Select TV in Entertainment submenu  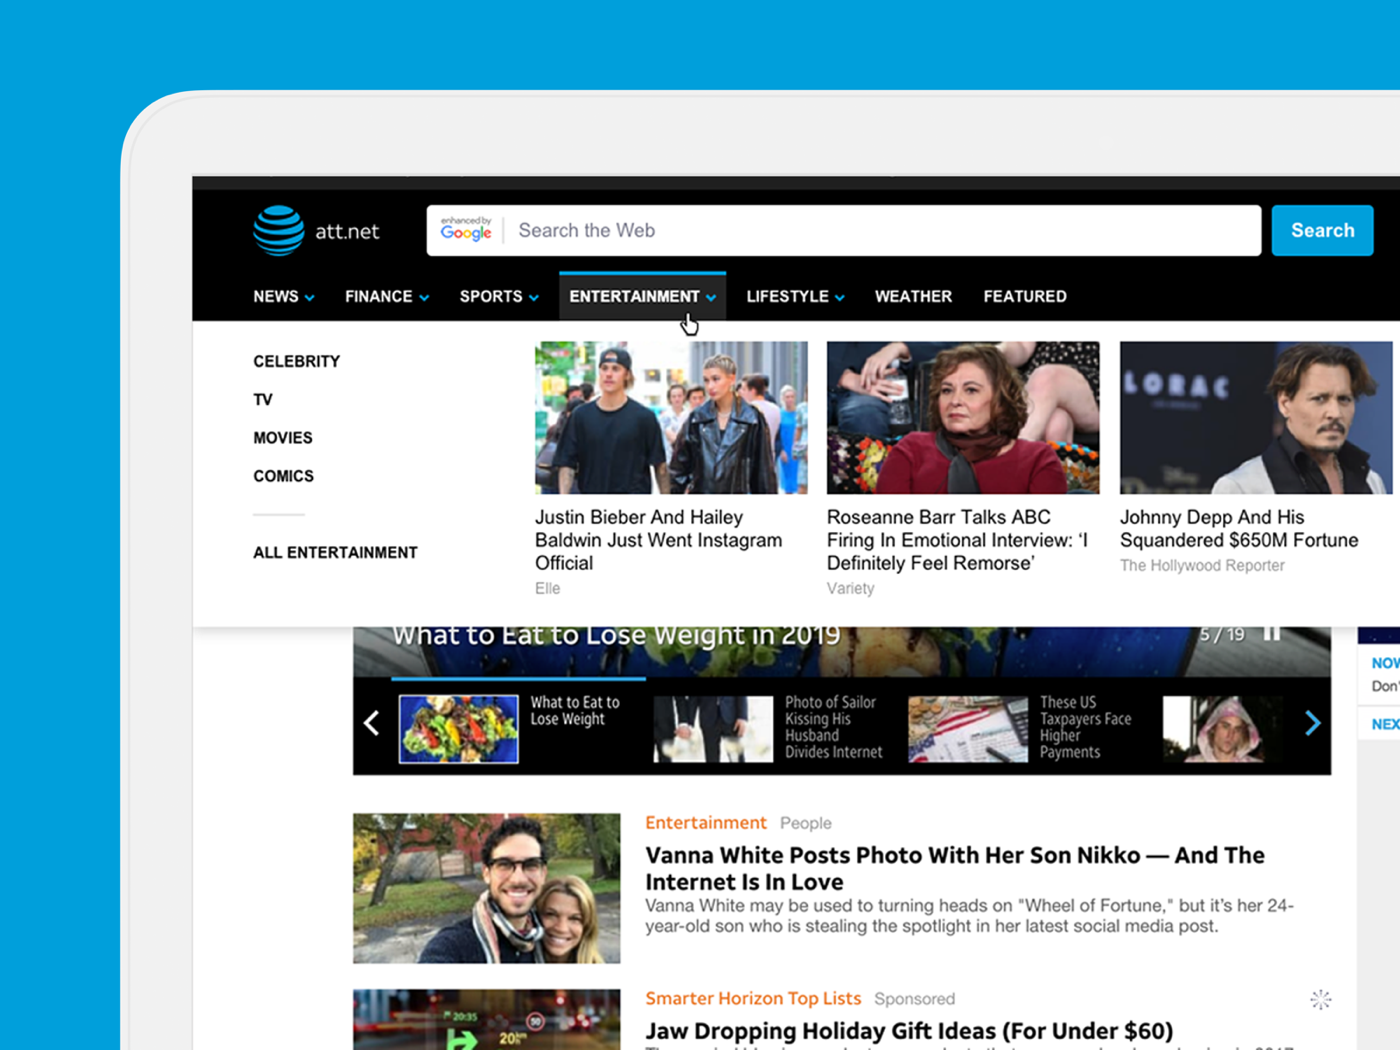tap(263, 400)
